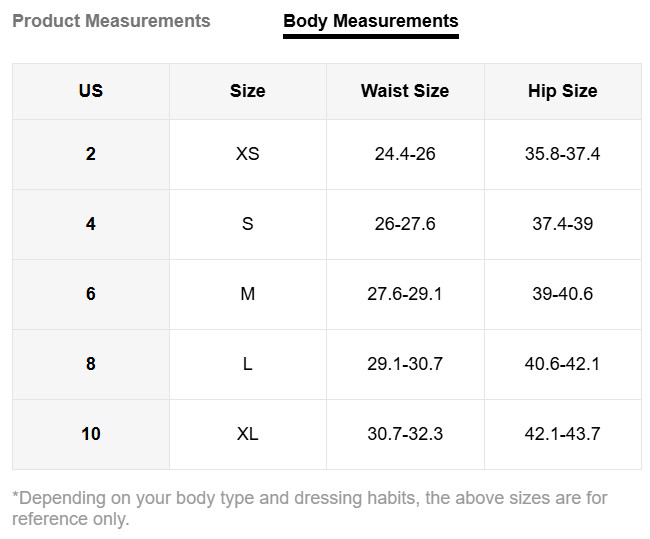Select the XL size cell
Screen dimensions: 650x539
pyautogui.click(x=247, y=434)
